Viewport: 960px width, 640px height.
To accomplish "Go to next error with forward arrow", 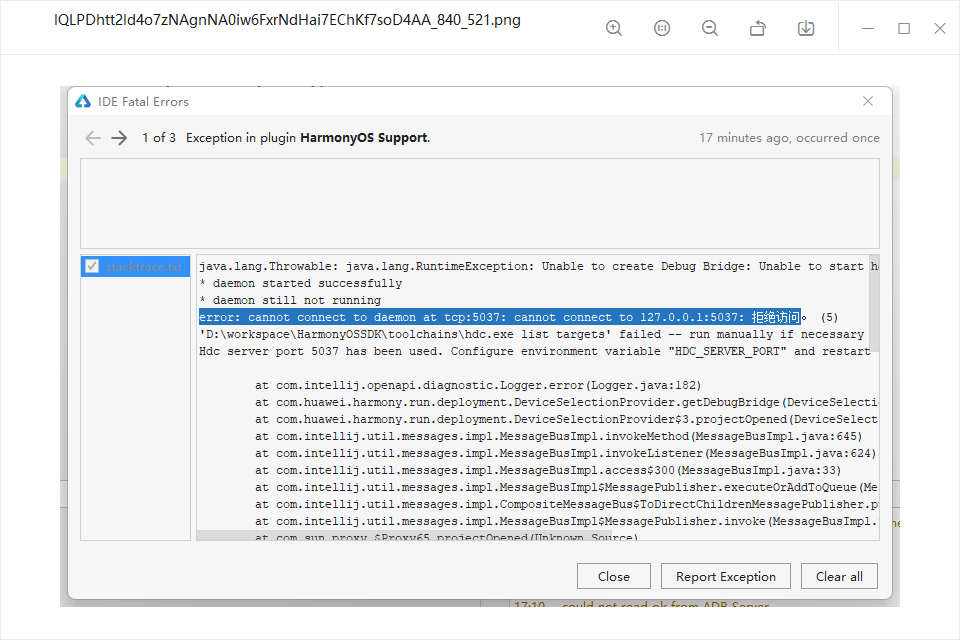I will pyautogui.click(x=119, y=138).
